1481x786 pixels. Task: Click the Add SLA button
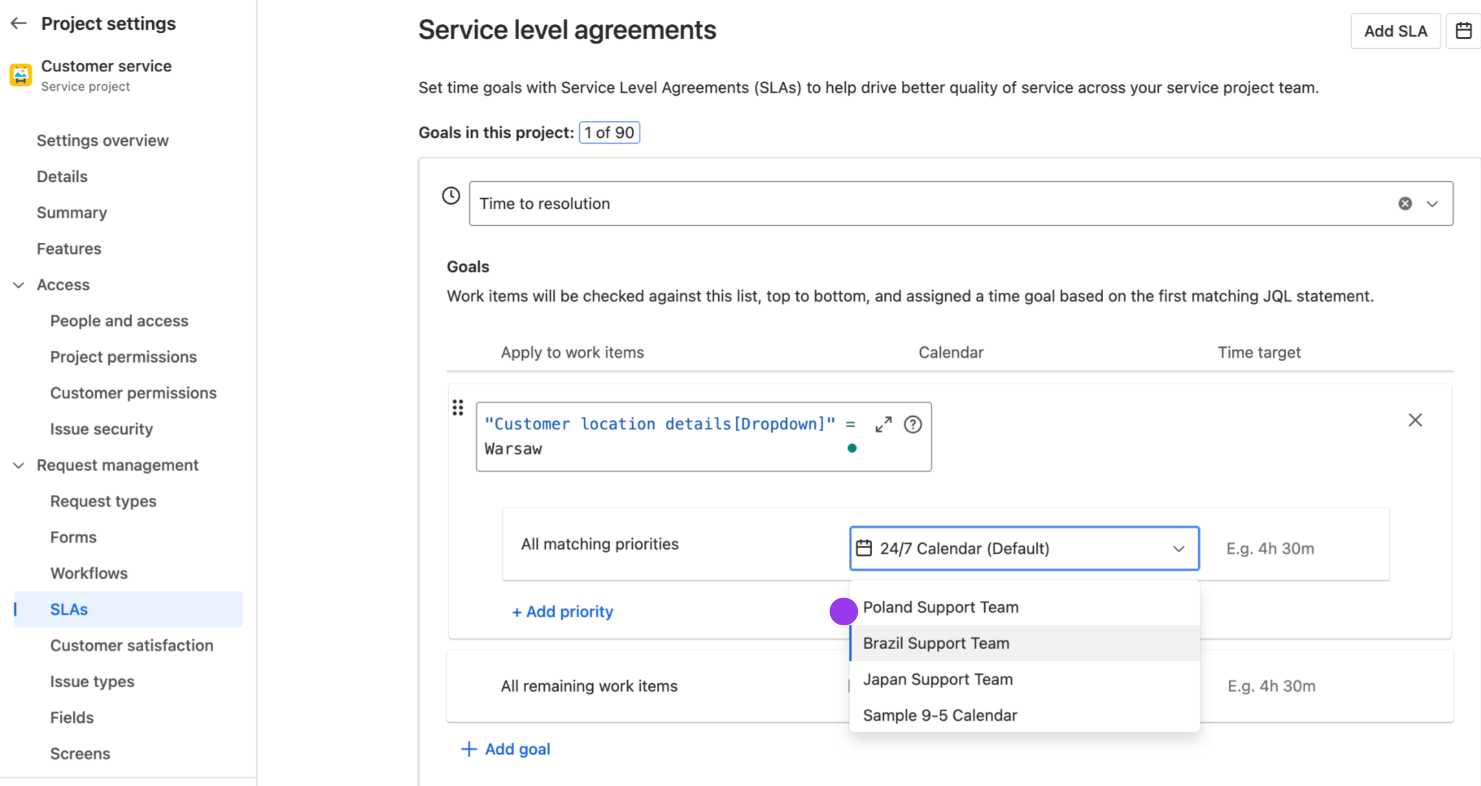(1395, 31)
